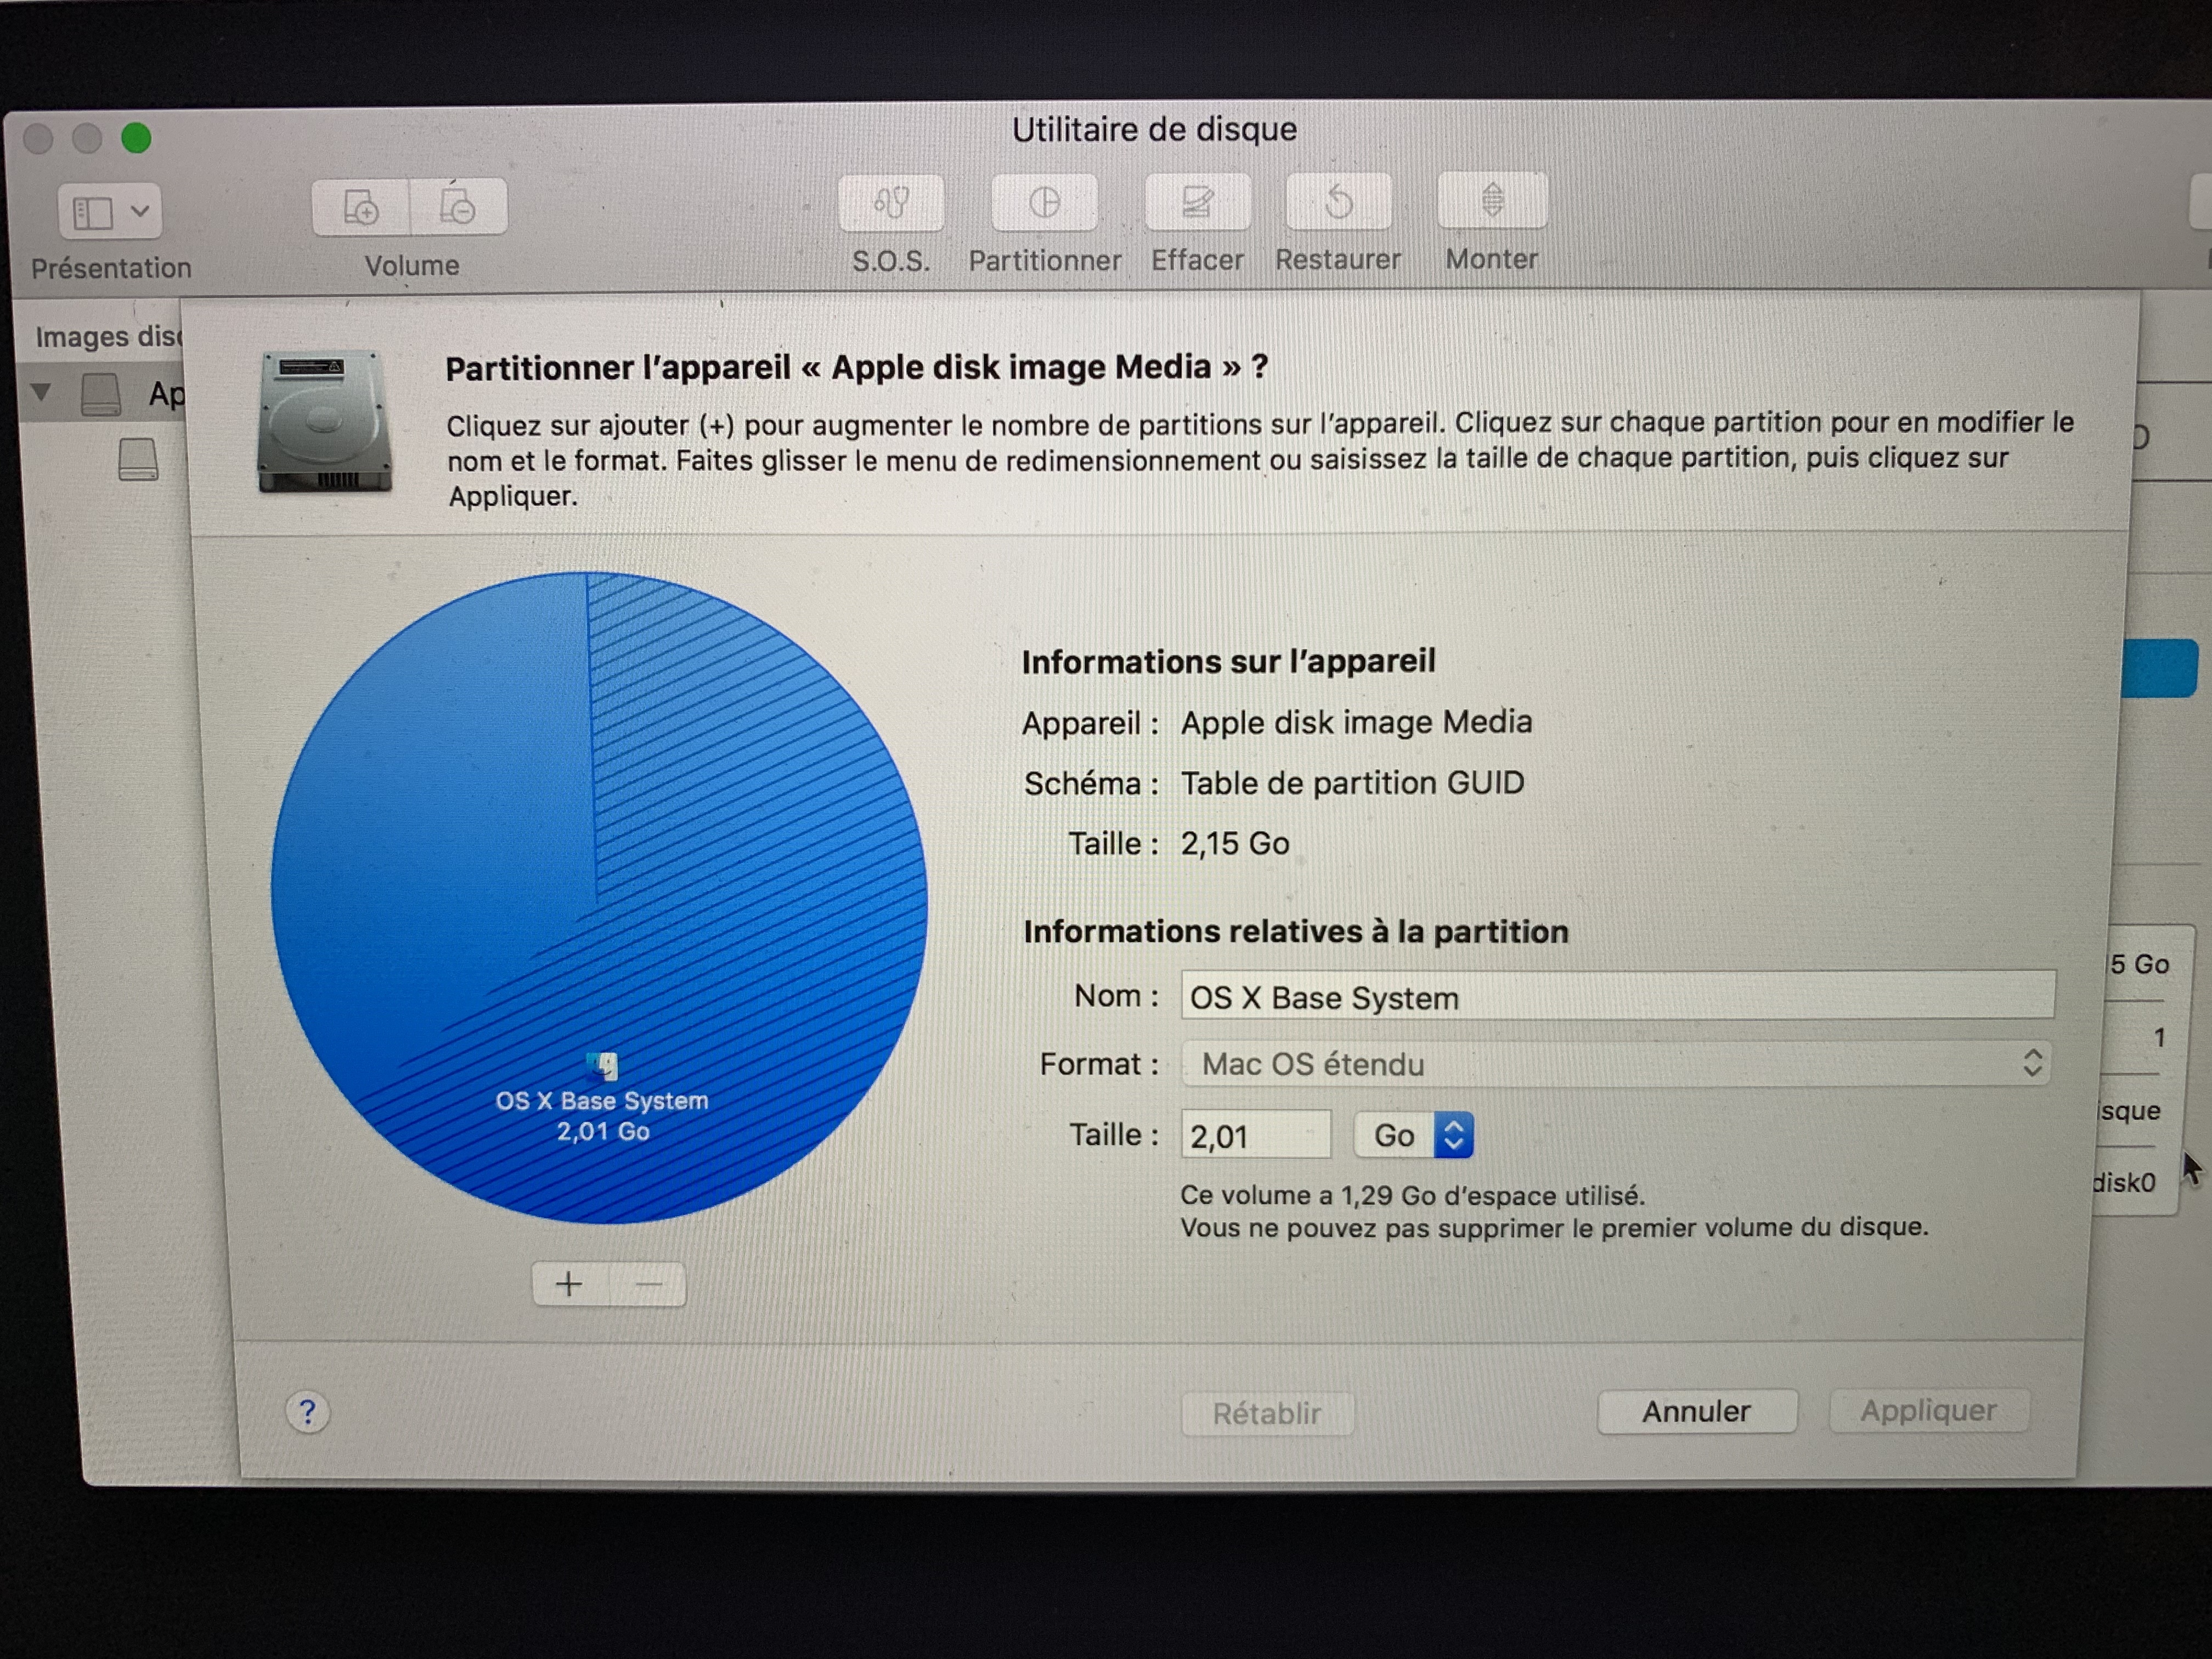Cancel with the Annuler button
2212x1659 pixels.
point(1697,1411)
